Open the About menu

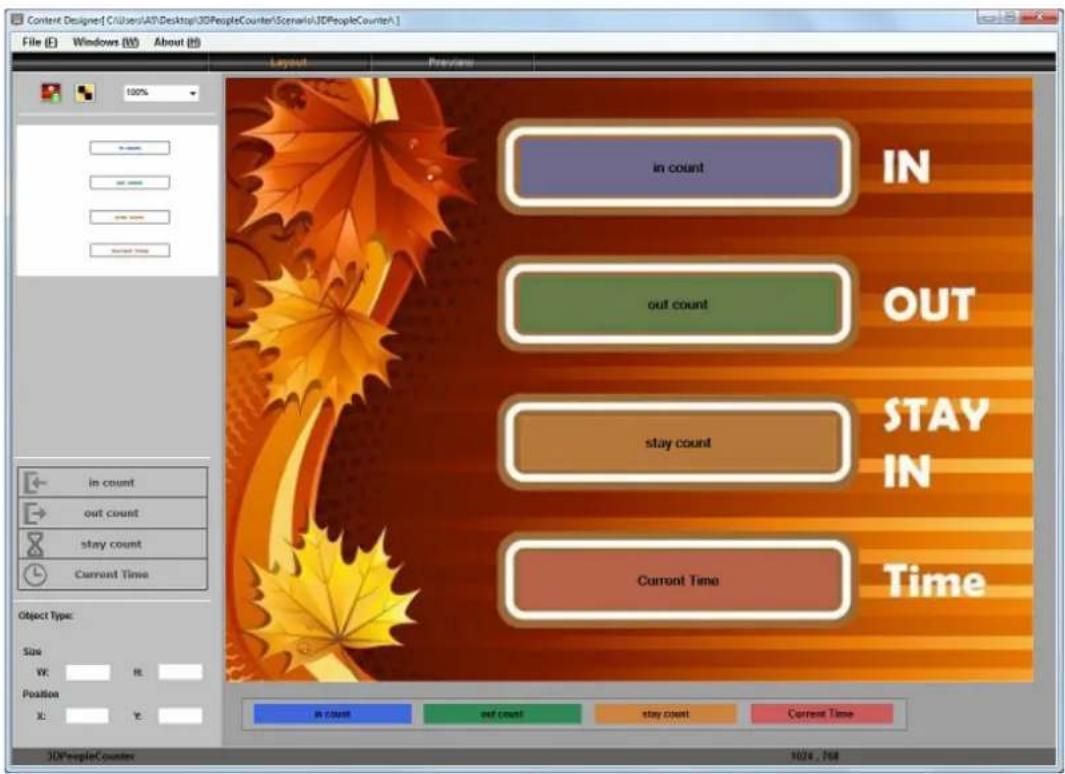177,42
